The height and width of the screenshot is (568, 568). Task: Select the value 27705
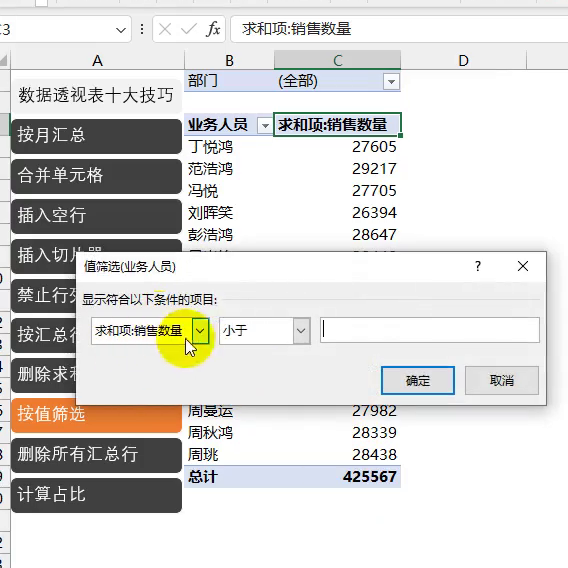[374, 191]
